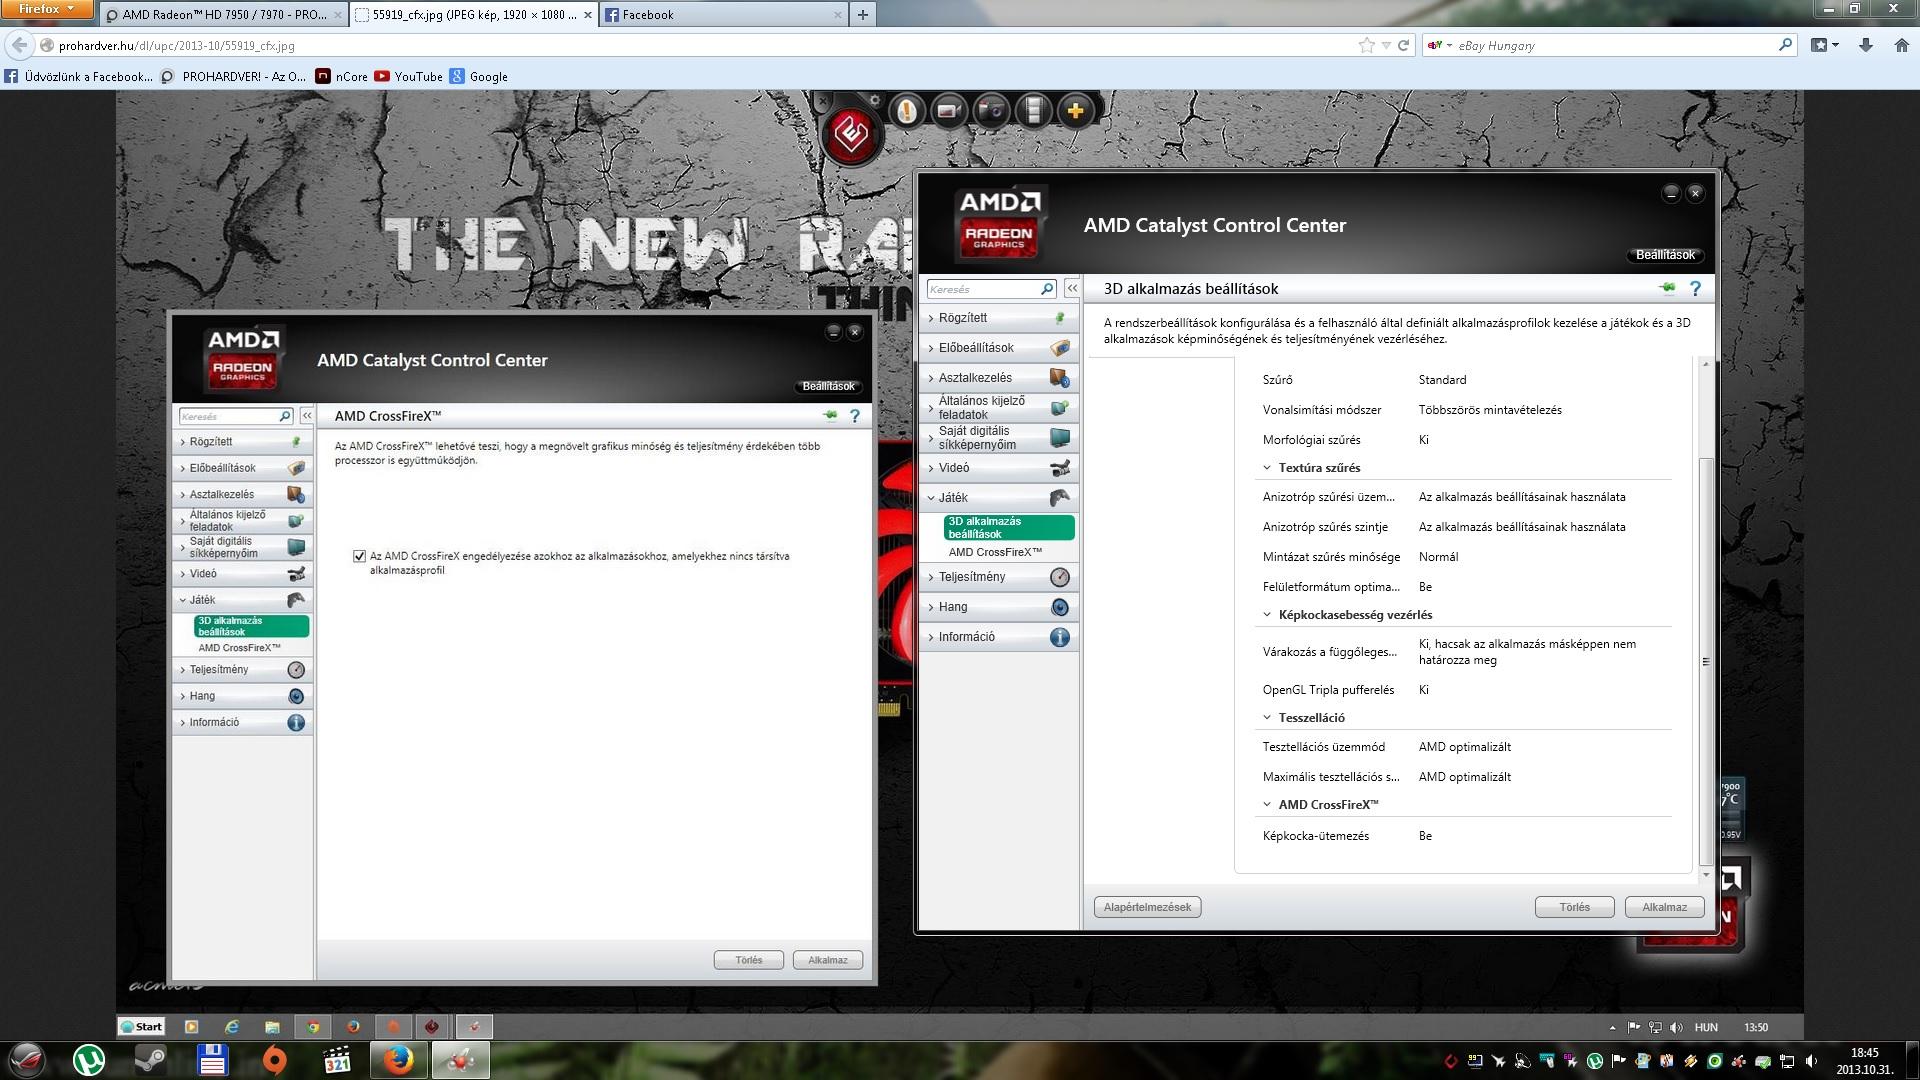Click the Firefox back arrow button
The height and width of the screenshot is (1080, 1920).
(19, 45)
